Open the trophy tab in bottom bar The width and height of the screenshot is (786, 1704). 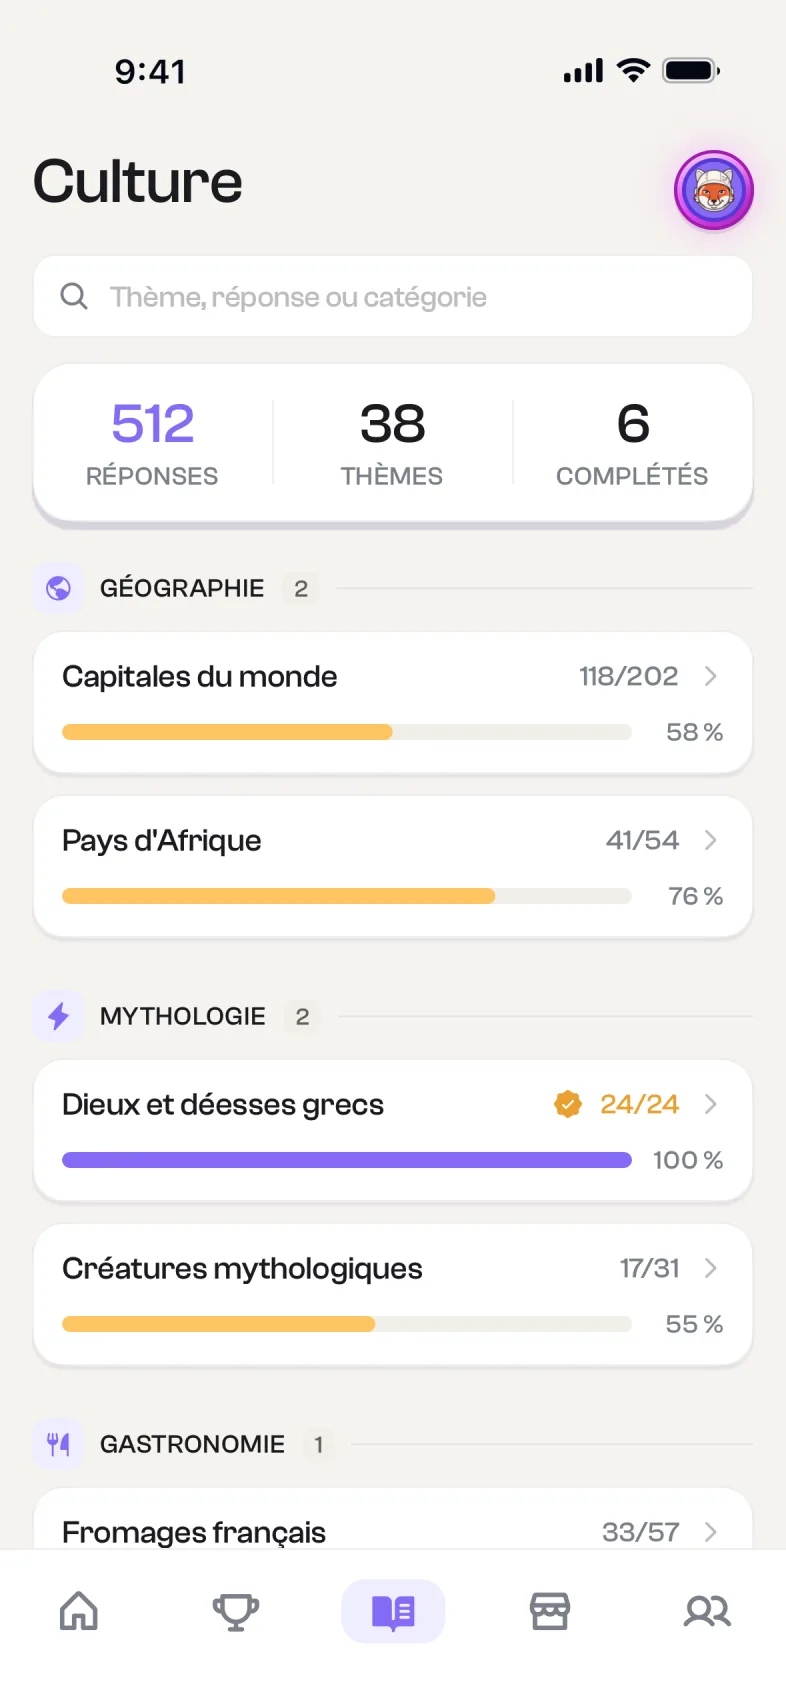pos(236,1611)
